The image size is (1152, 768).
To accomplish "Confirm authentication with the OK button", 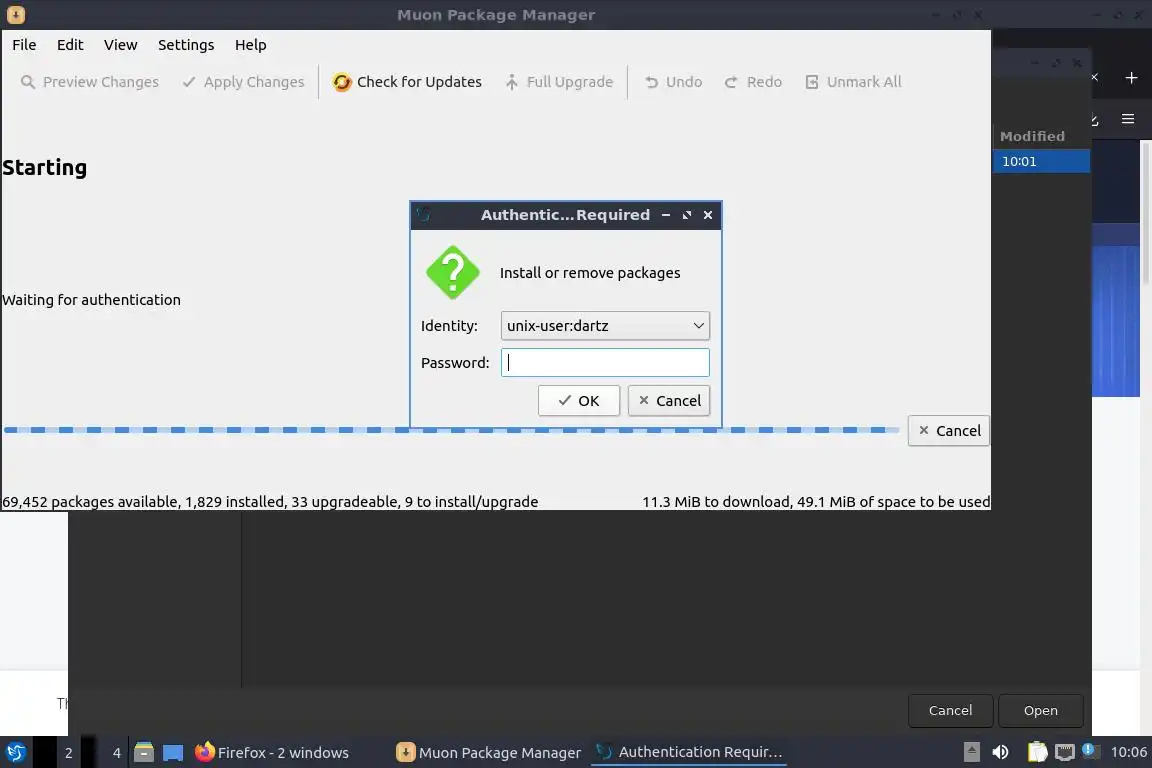I will [578, 401].
